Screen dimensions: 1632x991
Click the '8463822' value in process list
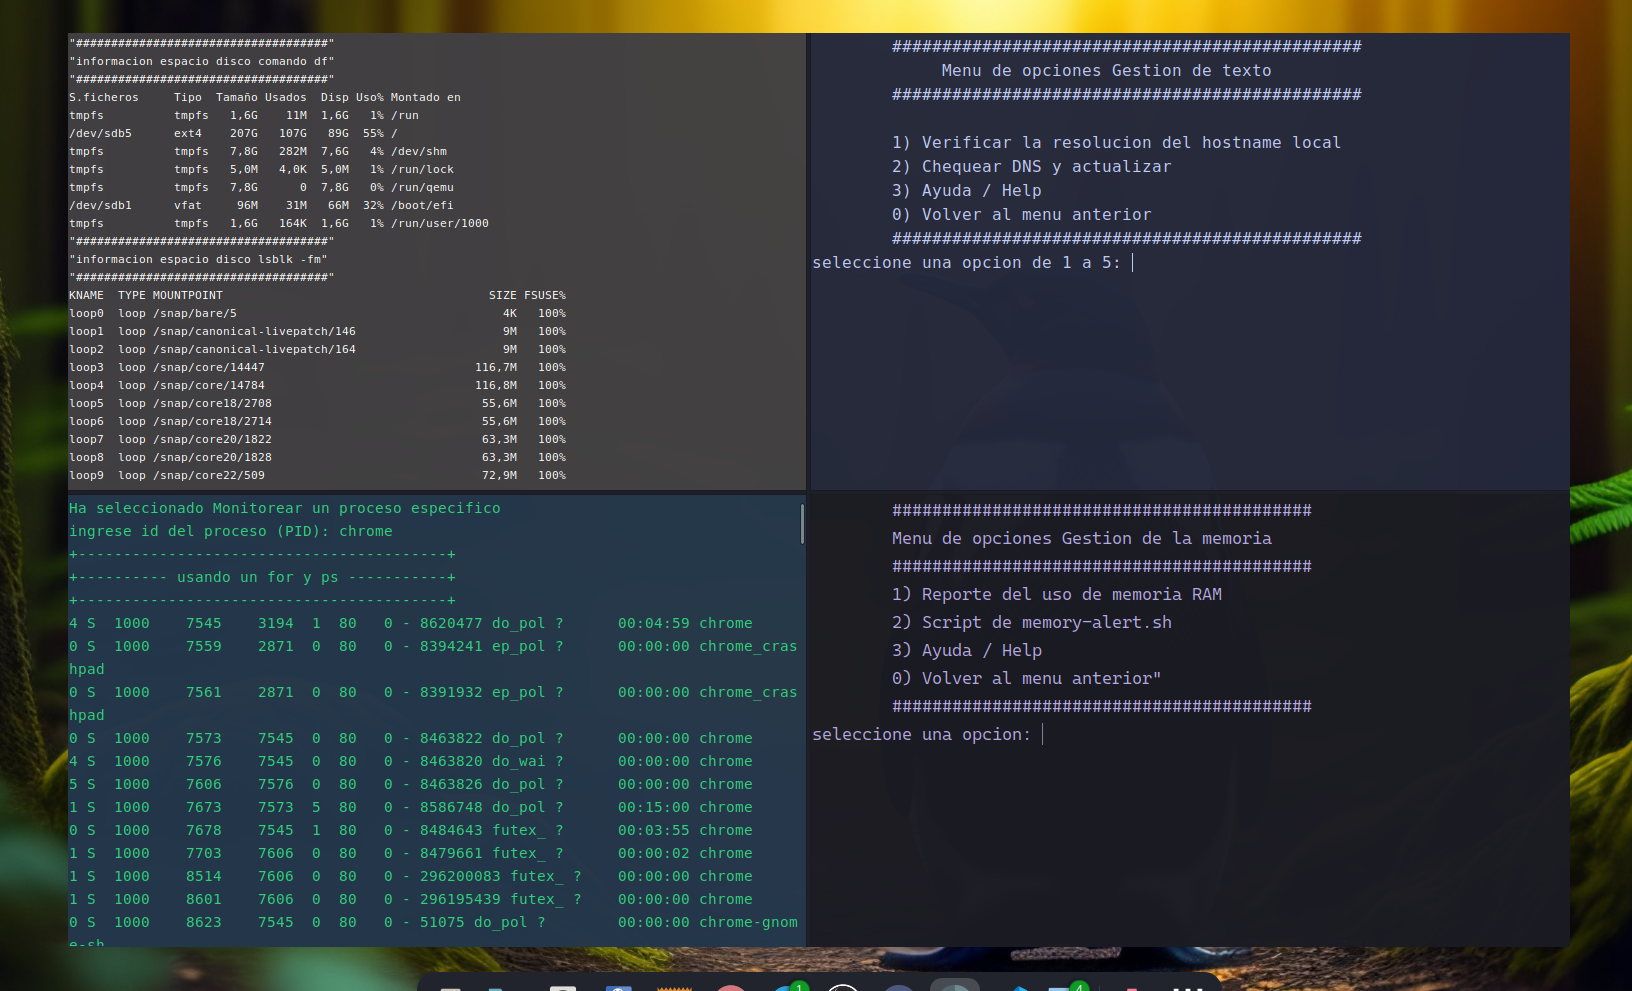tap(451, 739)
